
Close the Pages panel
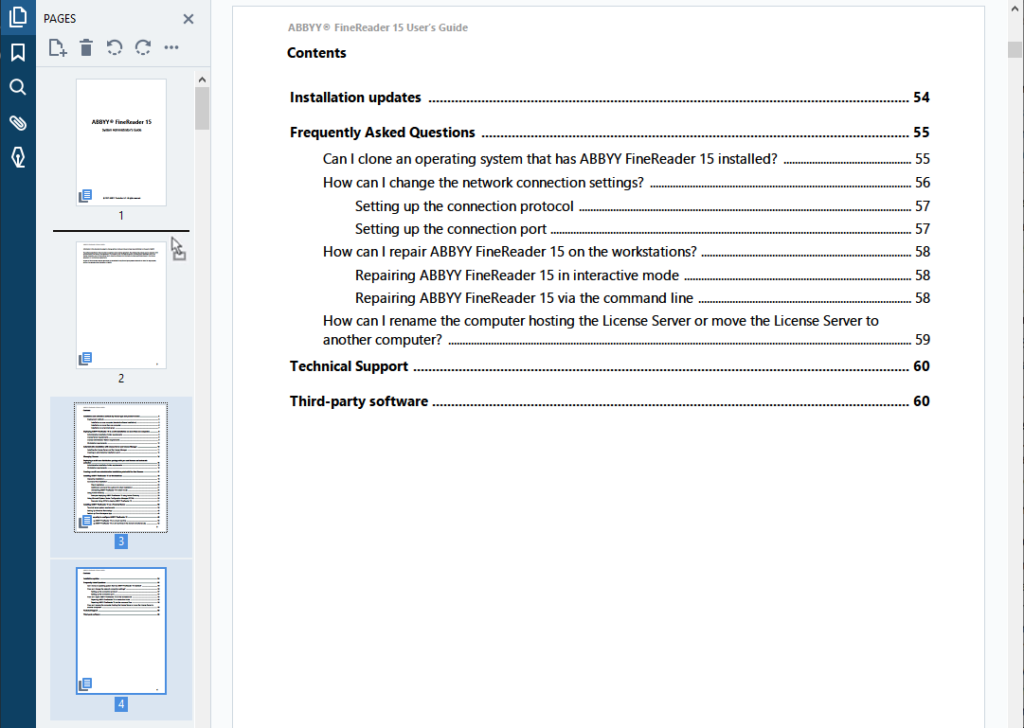(x=188, y=19)
